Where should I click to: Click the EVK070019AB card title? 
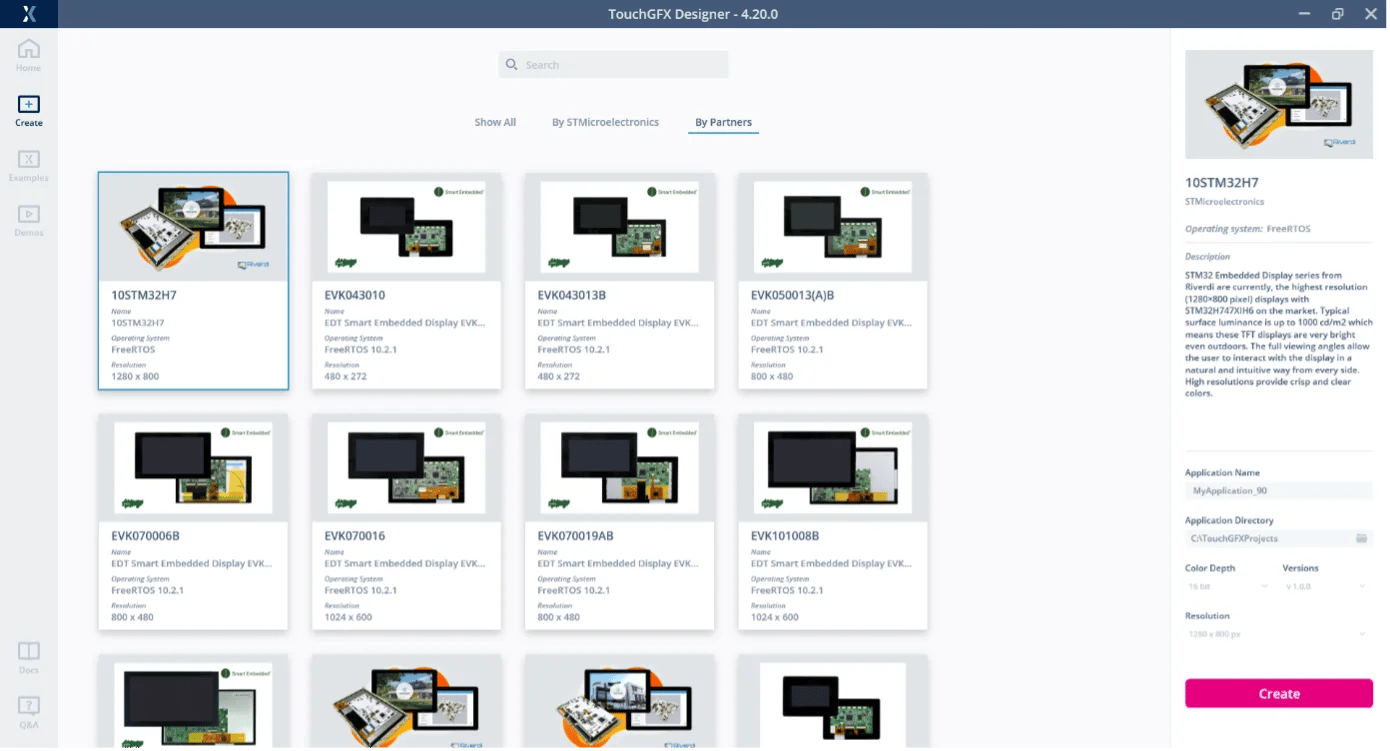point(576,537)
